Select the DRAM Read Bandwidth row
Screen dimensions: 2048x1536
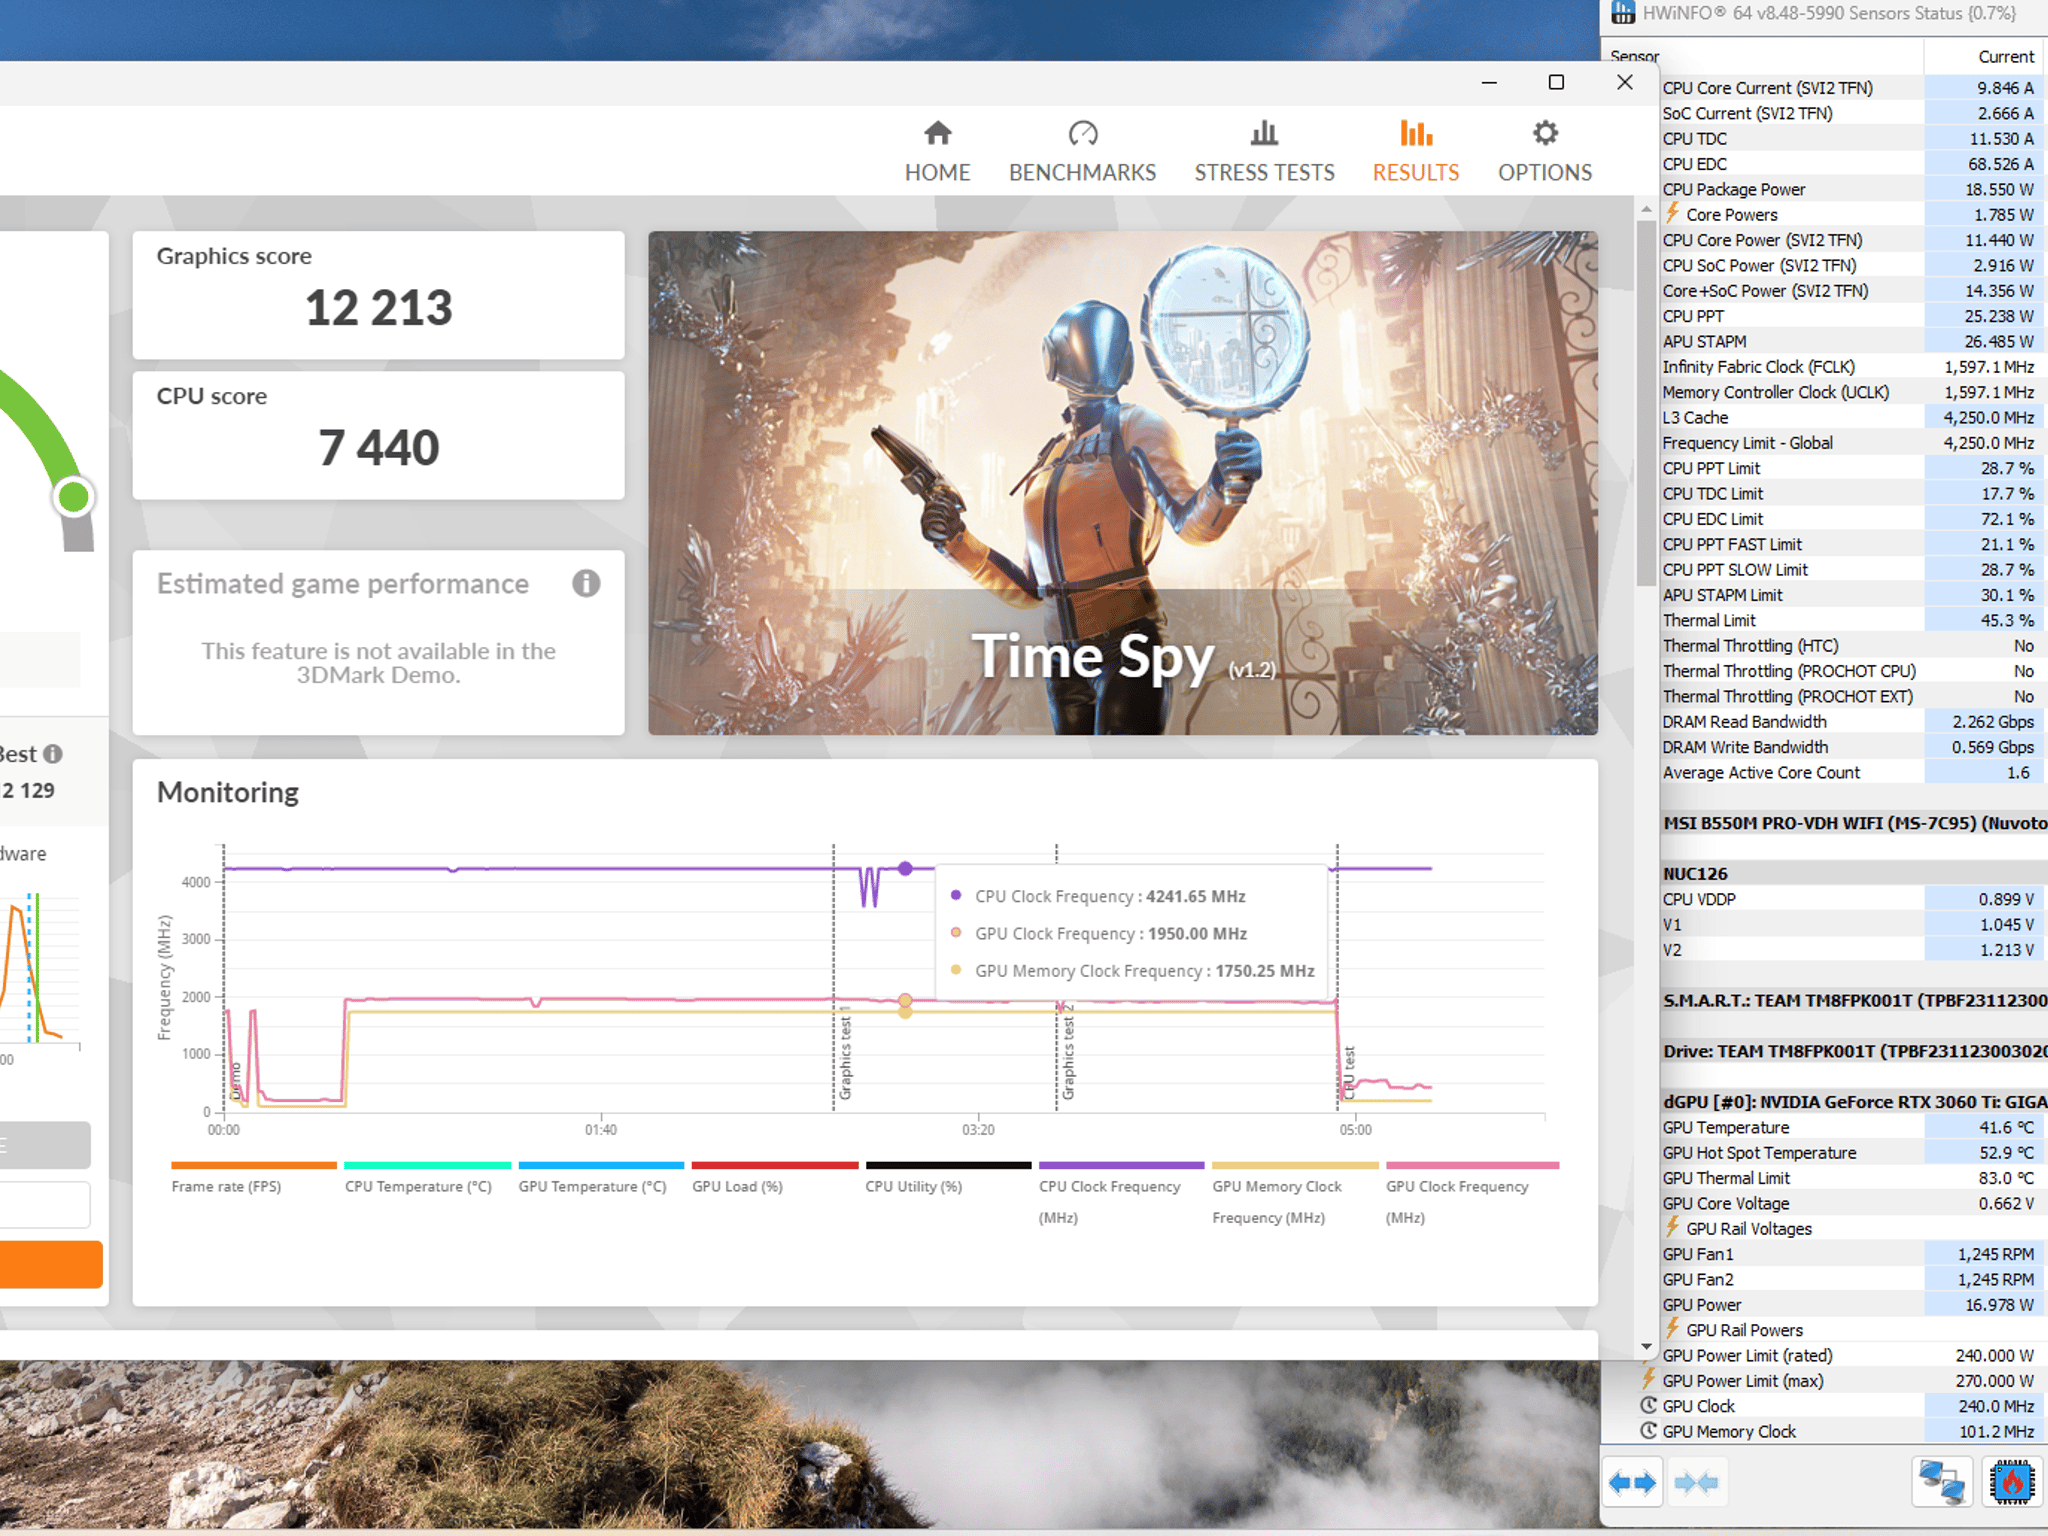coord(1852,721)
